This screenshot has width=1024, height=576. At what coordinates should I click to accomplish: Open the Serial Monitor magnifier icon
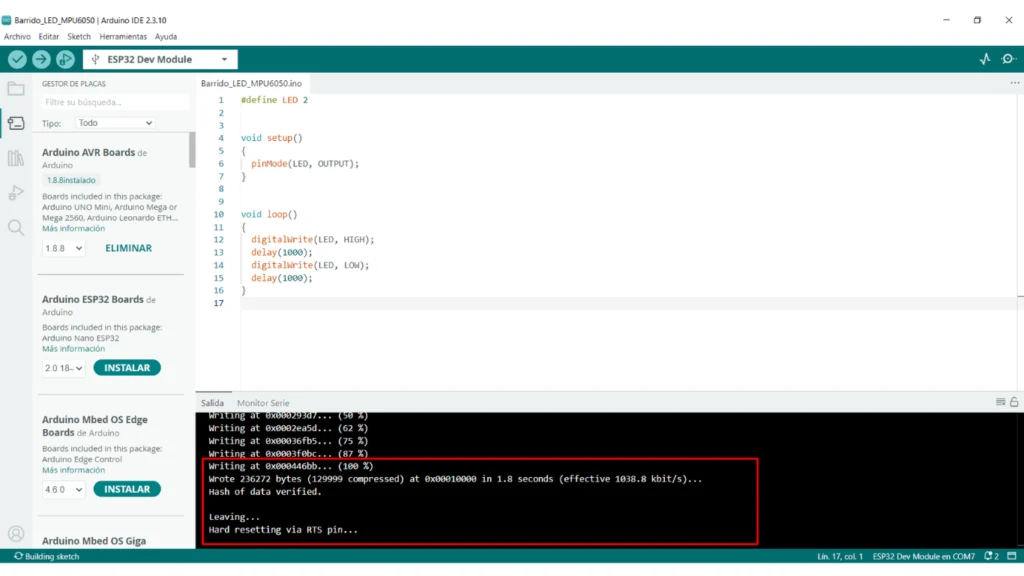(1008, 59)
